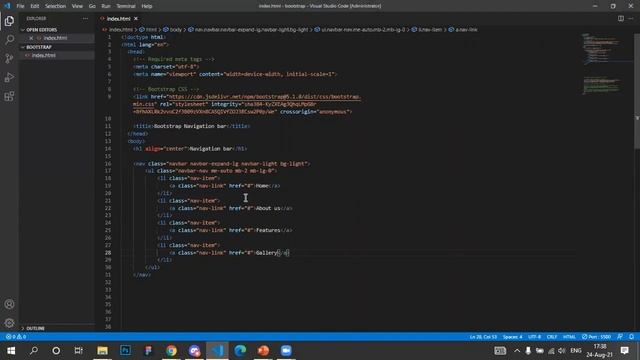Click the editor minimap

(x=606, y=63)
